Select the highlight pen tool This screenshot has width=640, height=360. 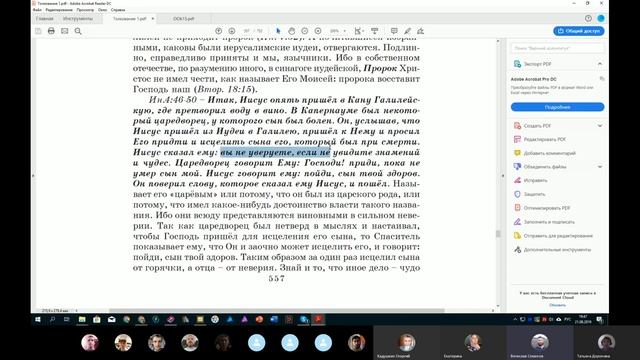(407, 31)
